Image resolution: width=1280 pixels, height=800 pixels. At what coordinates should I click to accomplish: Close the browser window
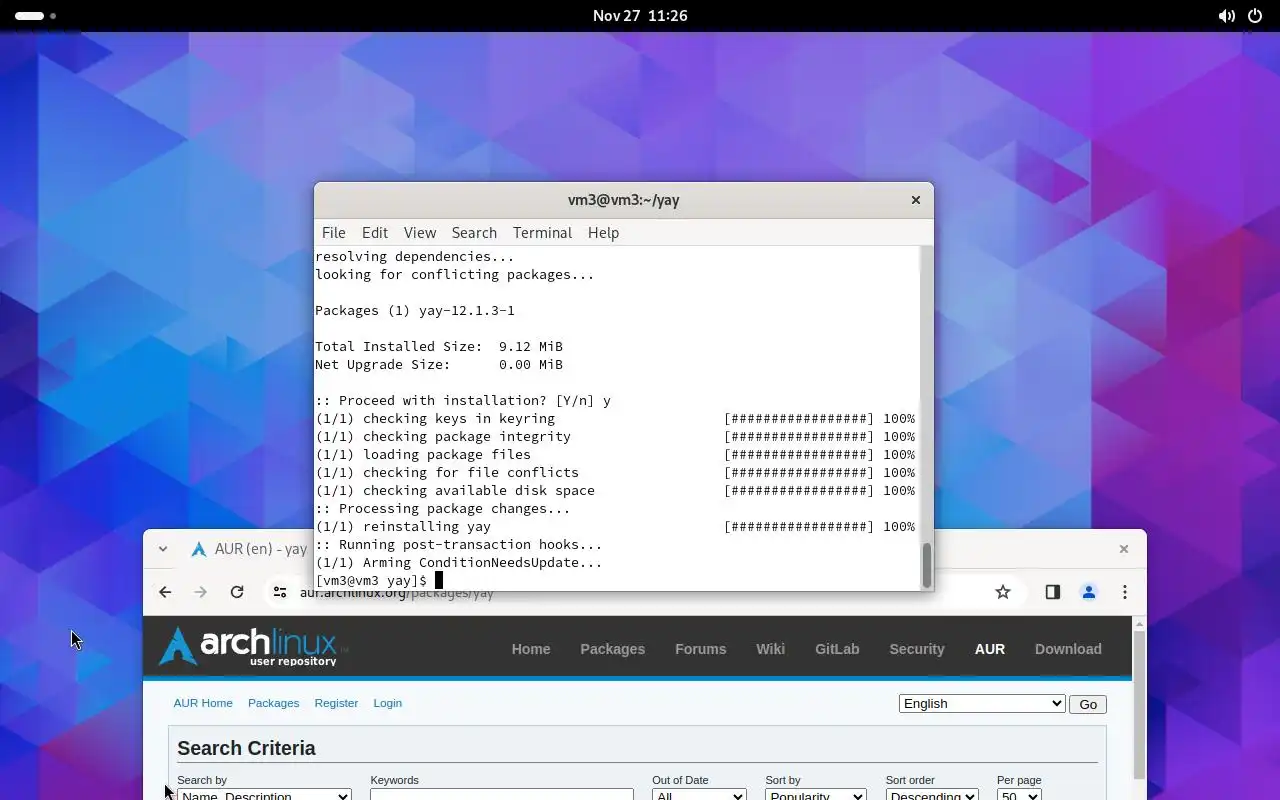pyautogui.click(x=1124, y=549)
